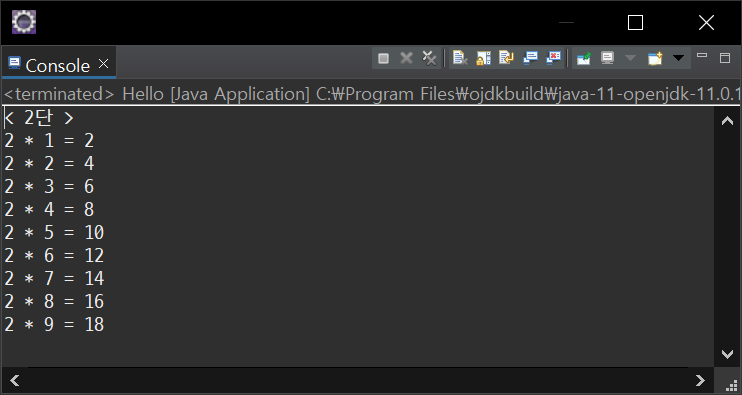
Task: Click the horizontal scrollbar right arrow
Action: 700,380
